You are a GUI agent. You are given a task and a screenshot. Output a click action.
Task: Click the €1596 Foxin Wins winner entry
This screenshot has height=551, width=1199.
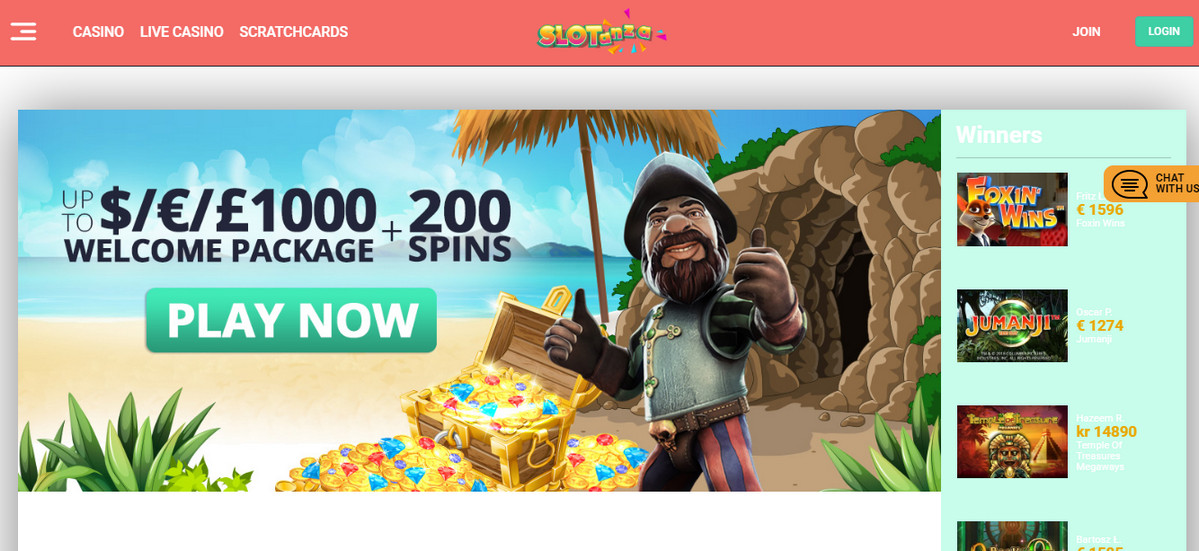pyautogui.click(x=1100, y=209)
